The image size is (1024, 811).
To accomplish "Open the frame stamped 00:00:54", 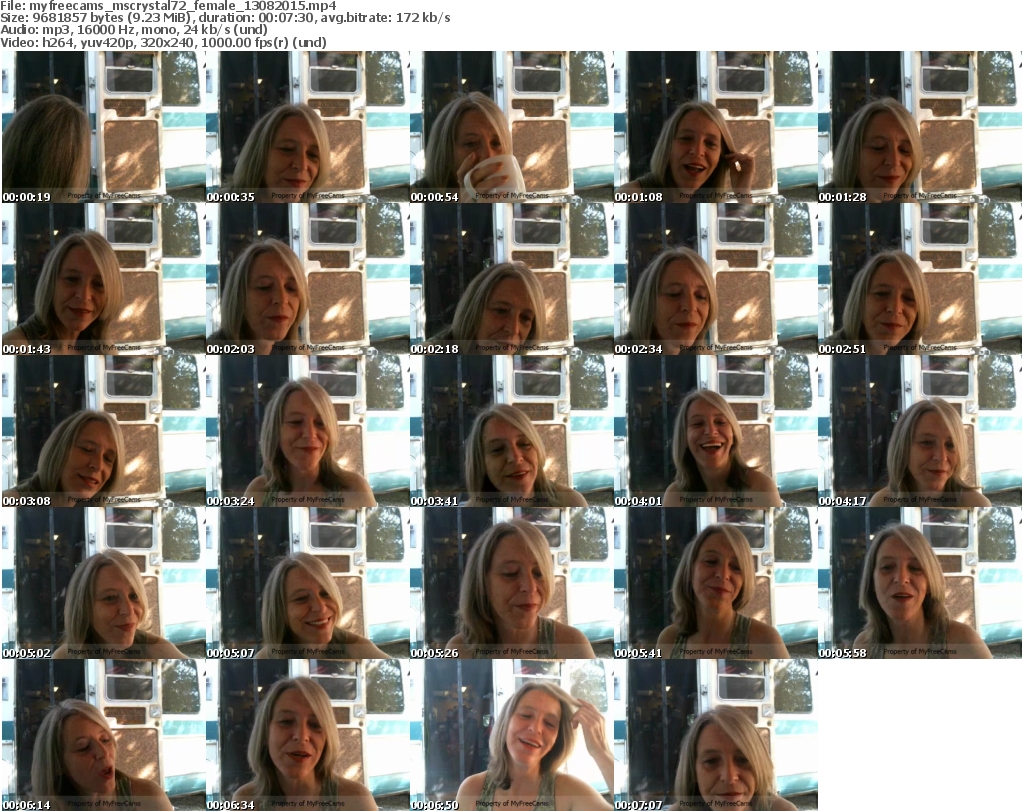I will (511, 127).
